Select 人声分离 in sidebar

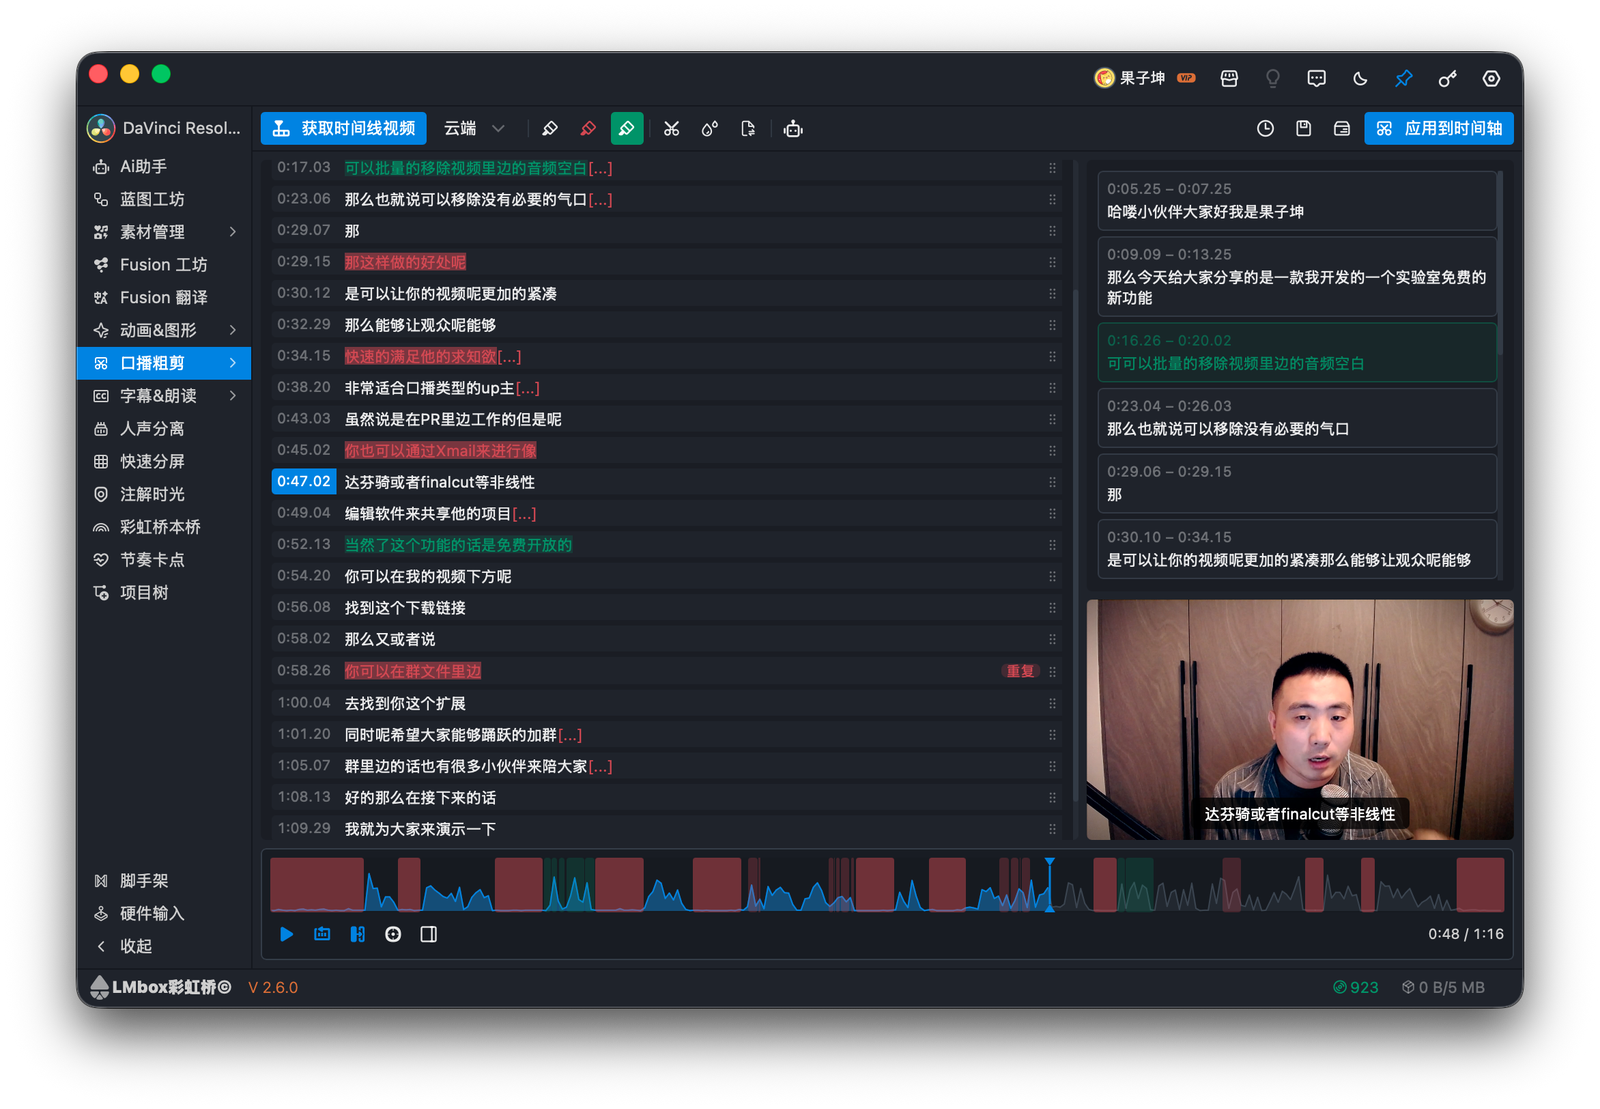164,428
